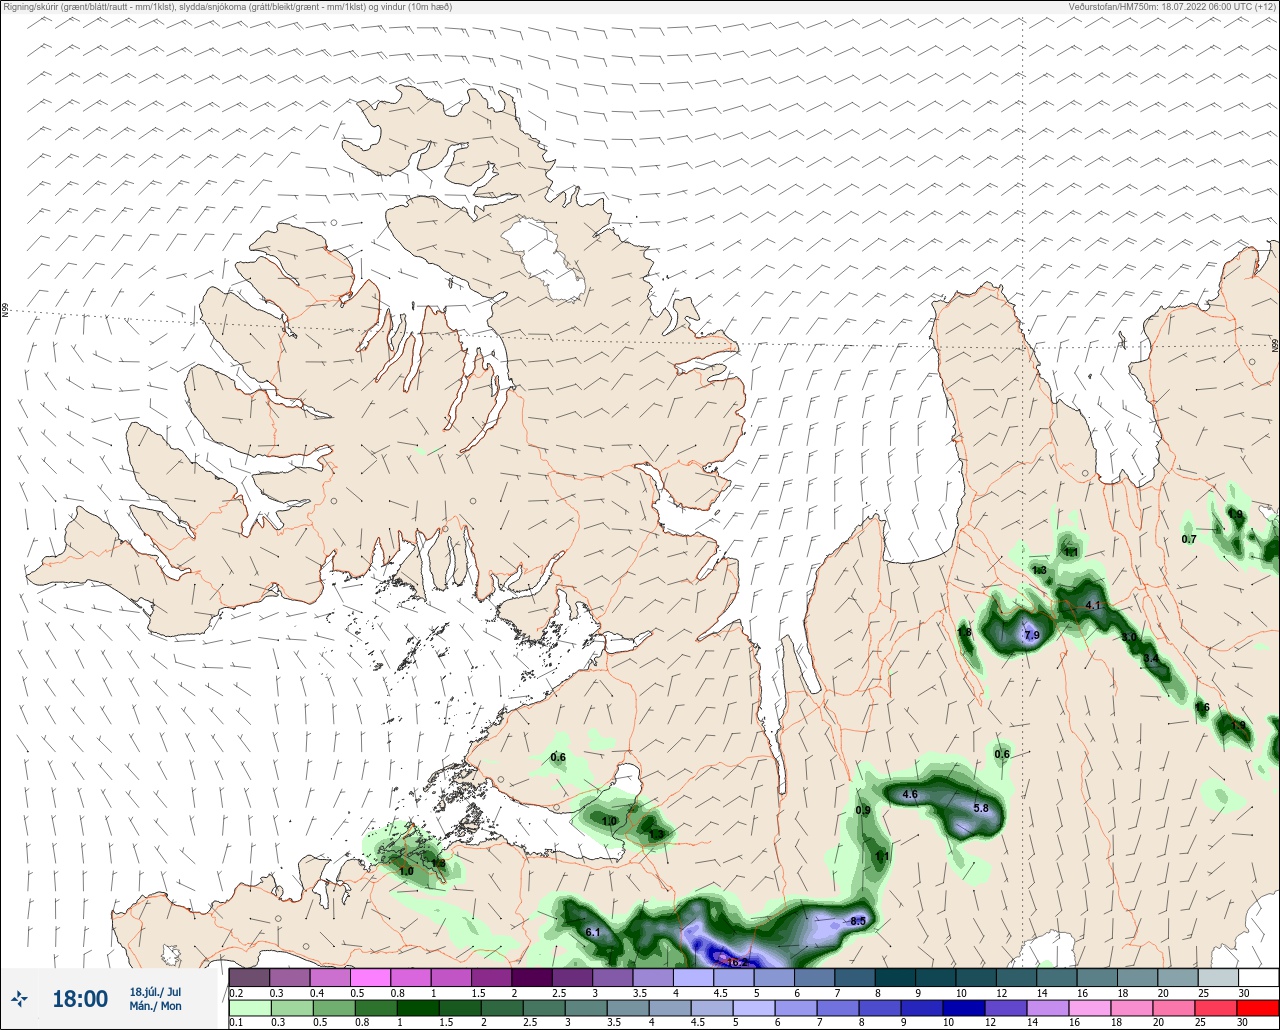Click the 6.1 precipitation value on map
This screenshot has width=1280, height=1030.
pyautogui.click(x=592, y=933)
